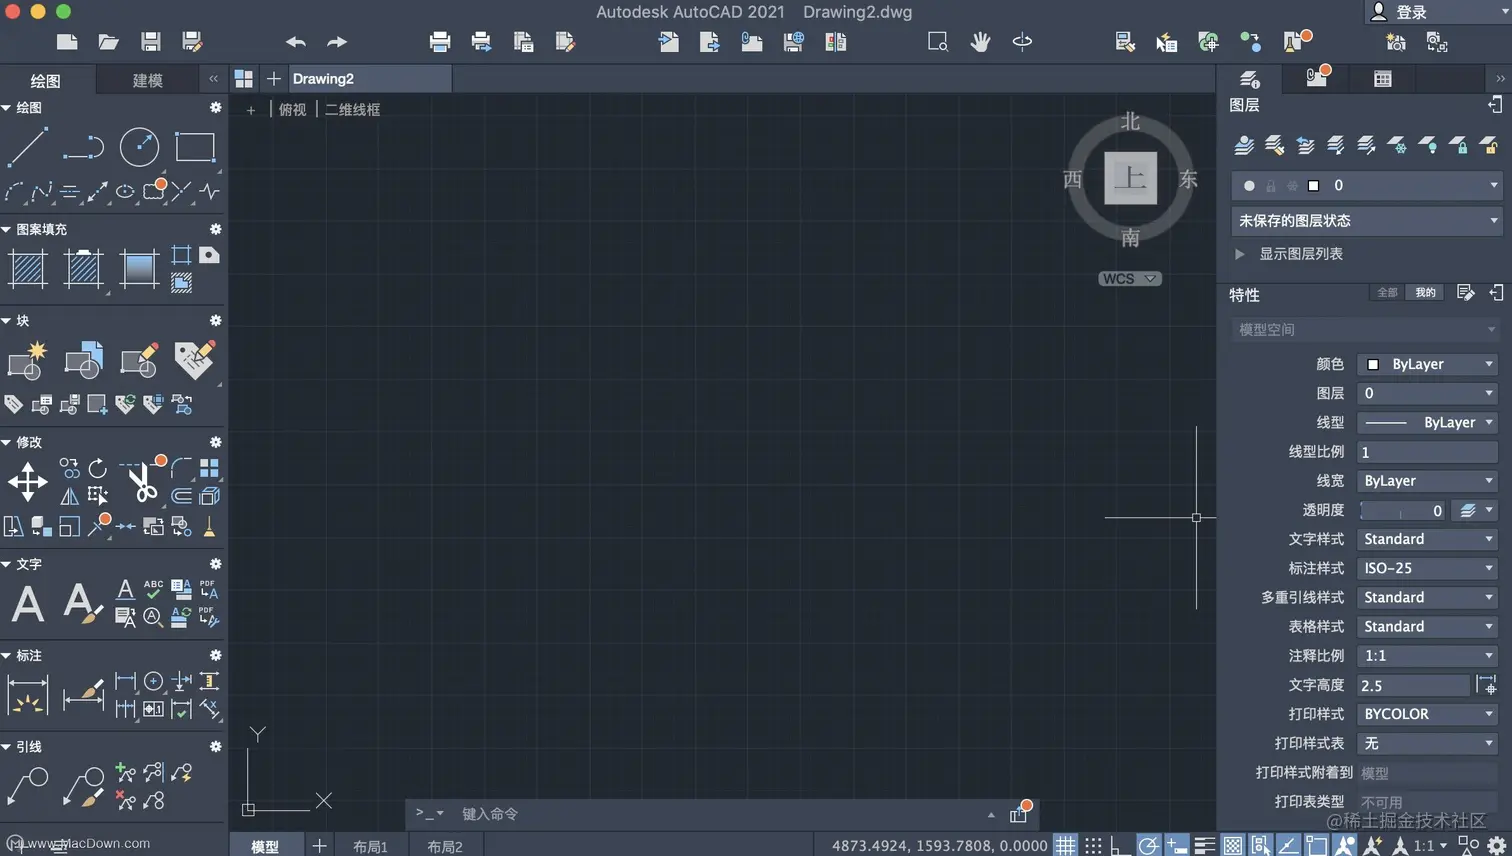1512x856 pixels.
Task: Click the 上 face on the ViewCube
Action: pos(1130,178)
